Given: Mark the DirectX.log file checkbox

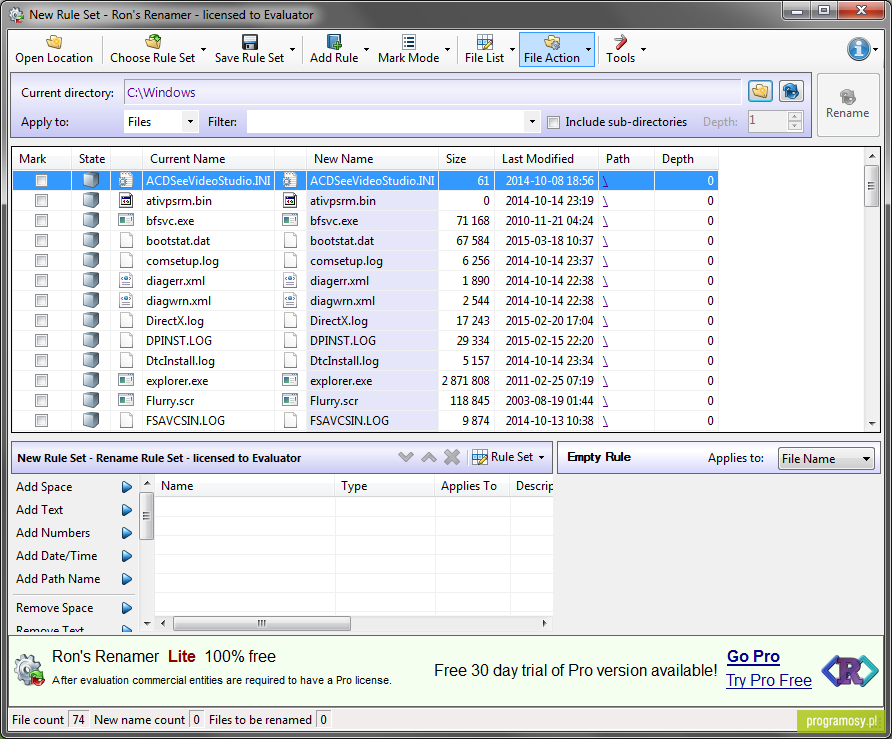Looking at the screenshot, I should click(42, 321).
